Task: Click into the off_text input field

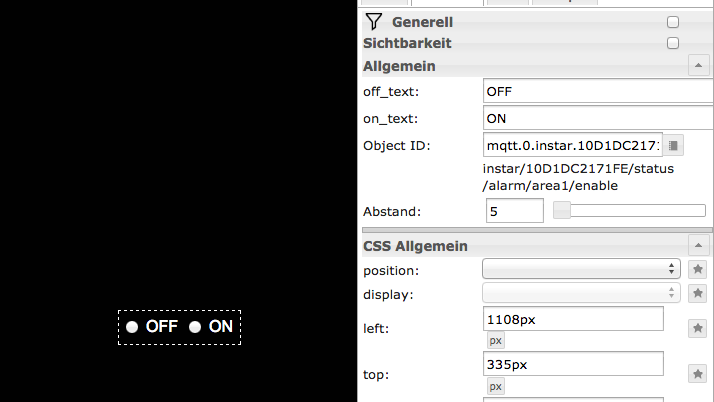Action: [598, 92]
